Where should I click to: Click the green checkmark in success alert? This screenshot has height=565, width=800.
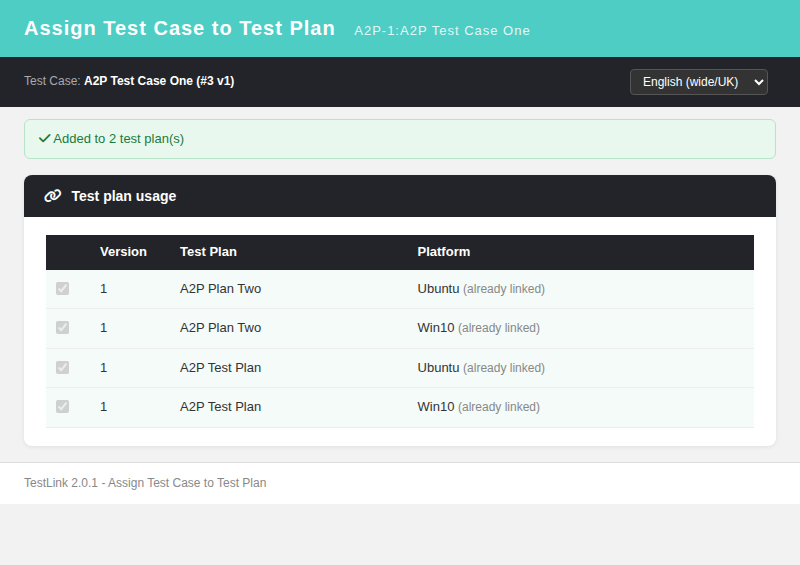[44, 138]
